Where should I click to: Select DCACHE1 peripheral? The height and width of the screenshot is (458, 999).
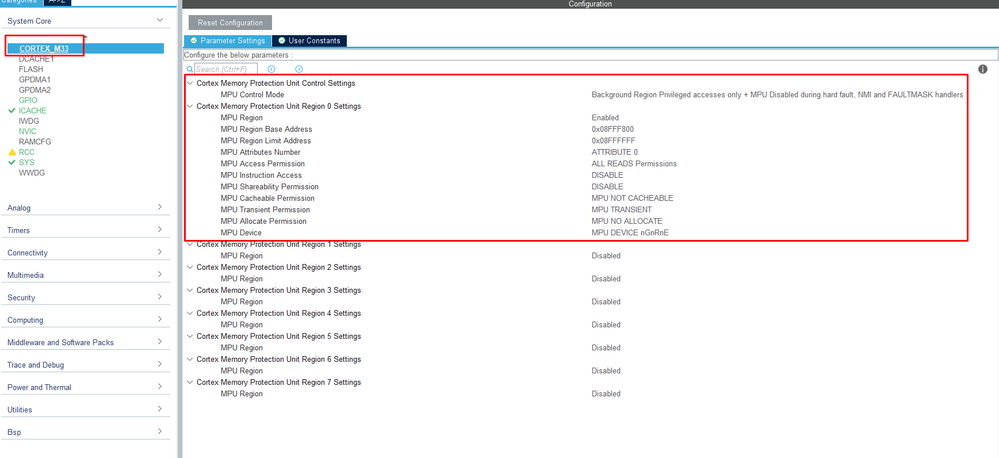(36, 59)
